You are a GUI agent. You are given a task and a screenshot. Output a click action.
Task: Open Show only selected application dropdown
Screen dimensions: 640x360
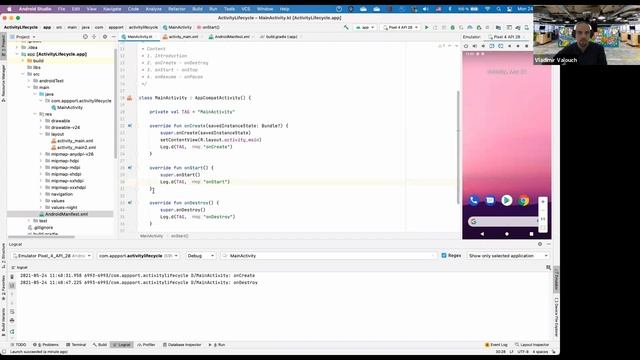[x=508, y=256]
